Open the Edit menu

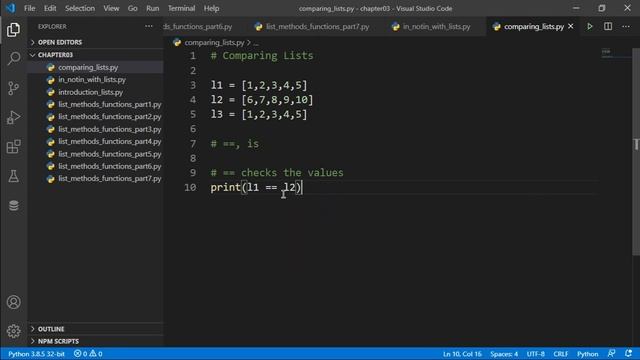click(50, 8)
